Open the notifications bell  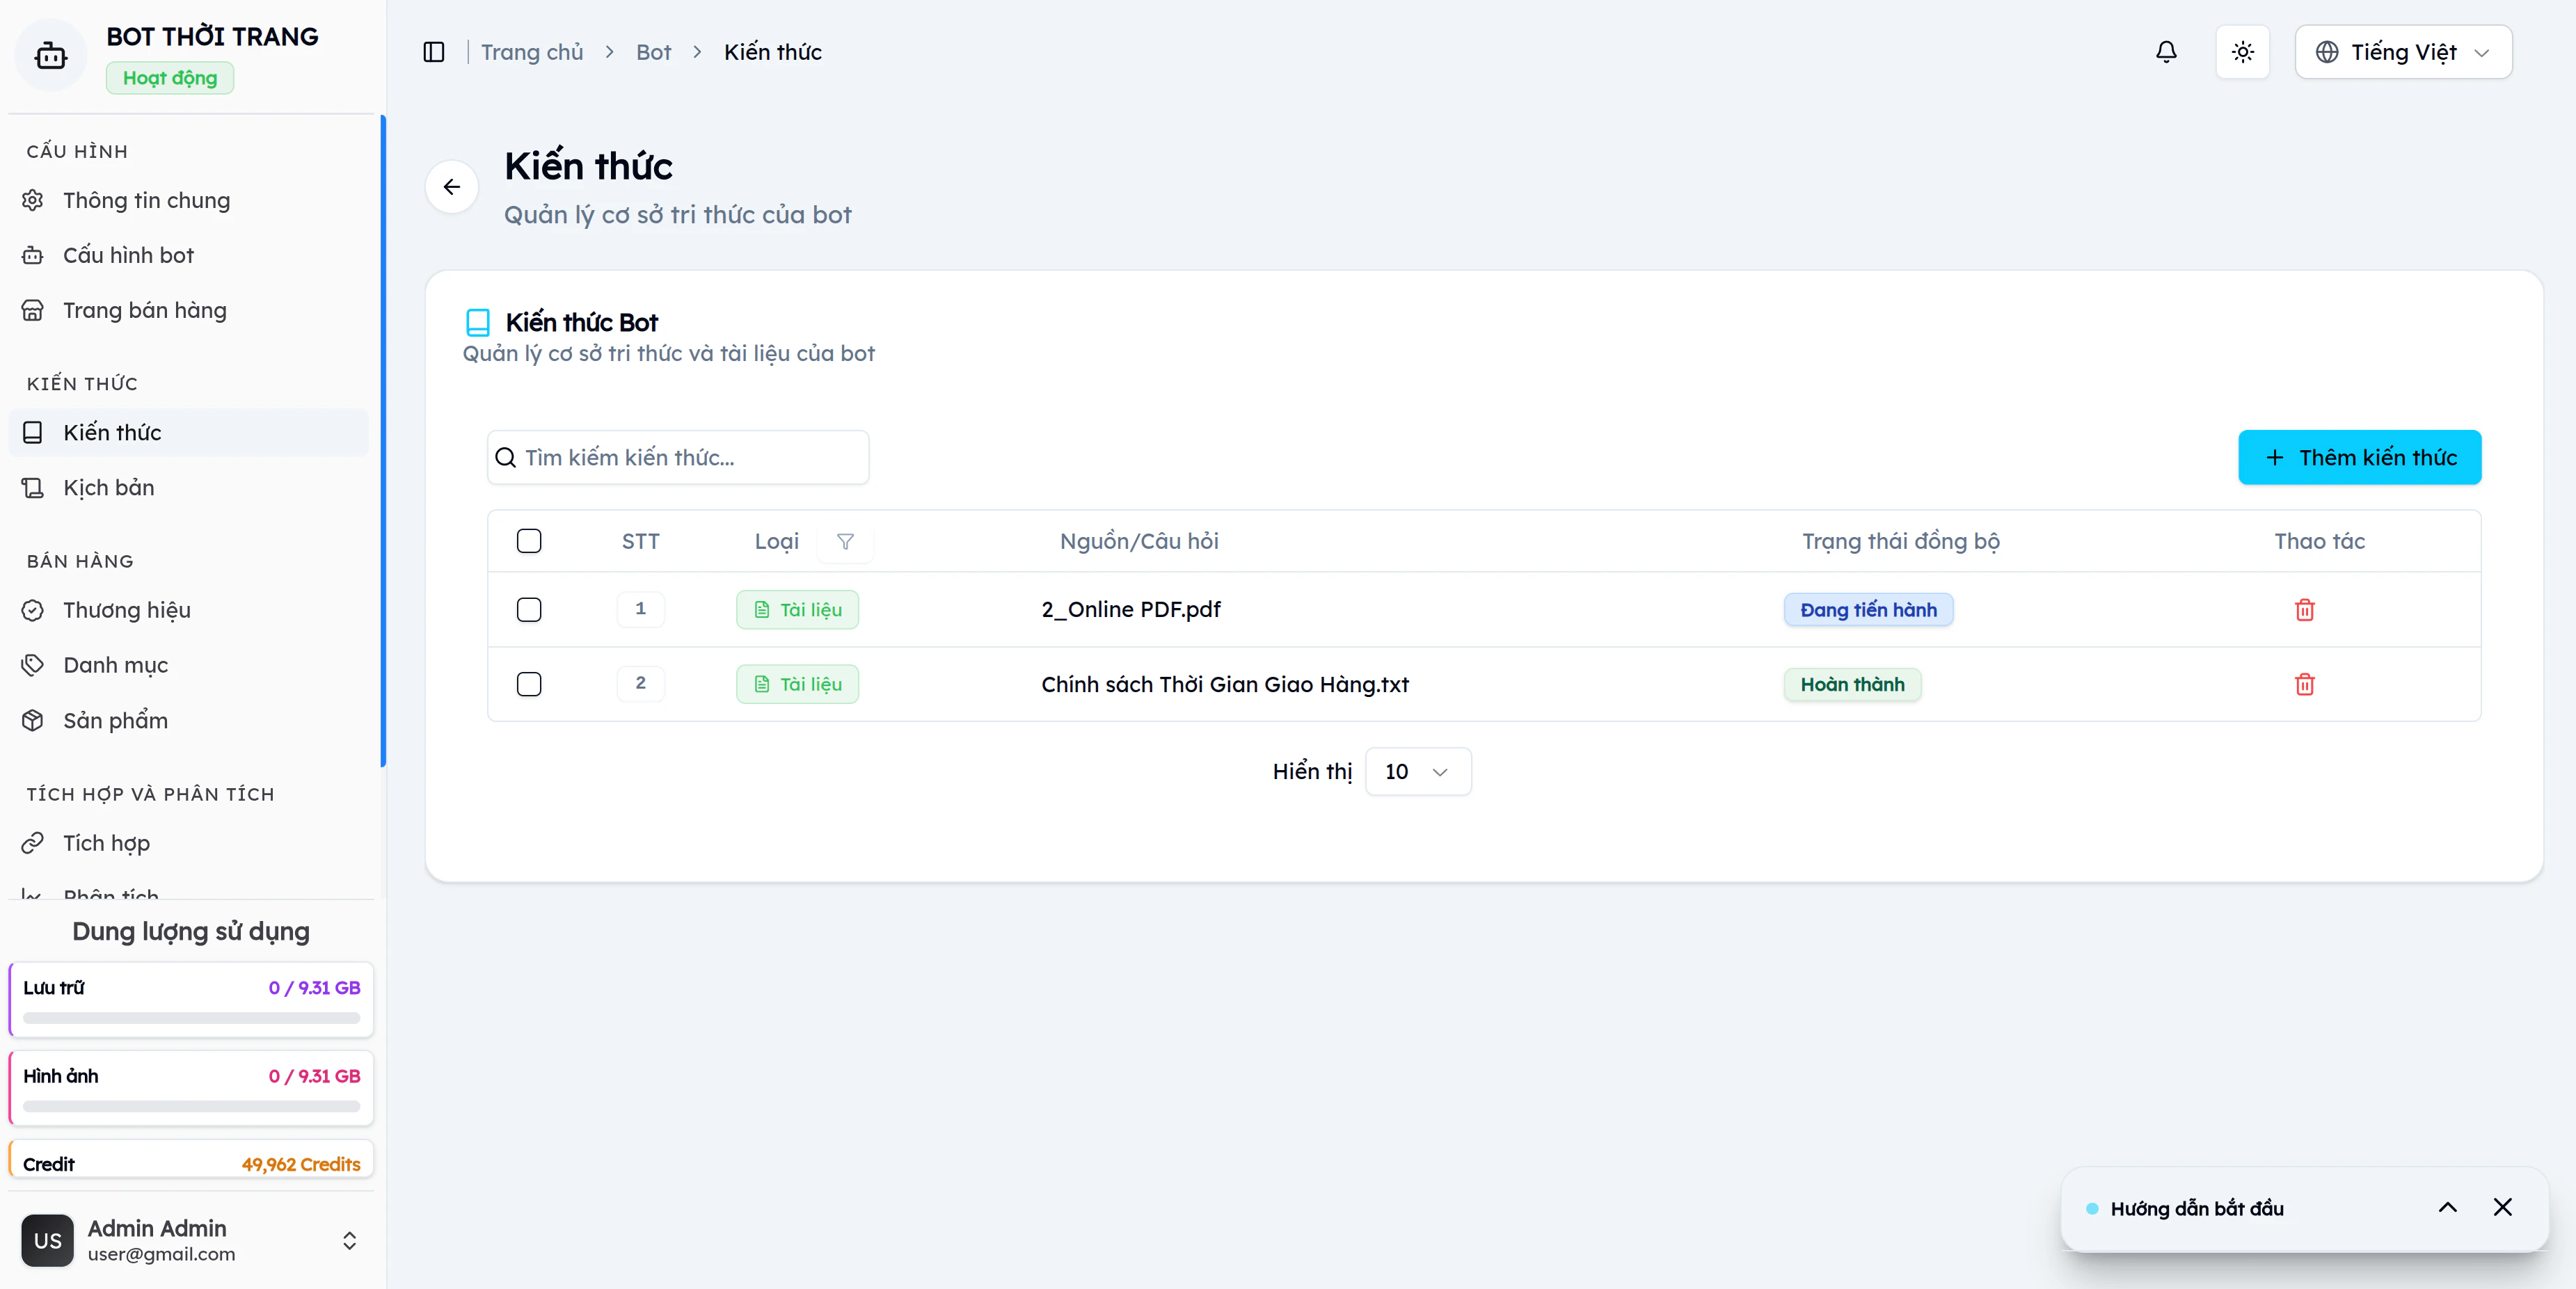(2166, 52)
